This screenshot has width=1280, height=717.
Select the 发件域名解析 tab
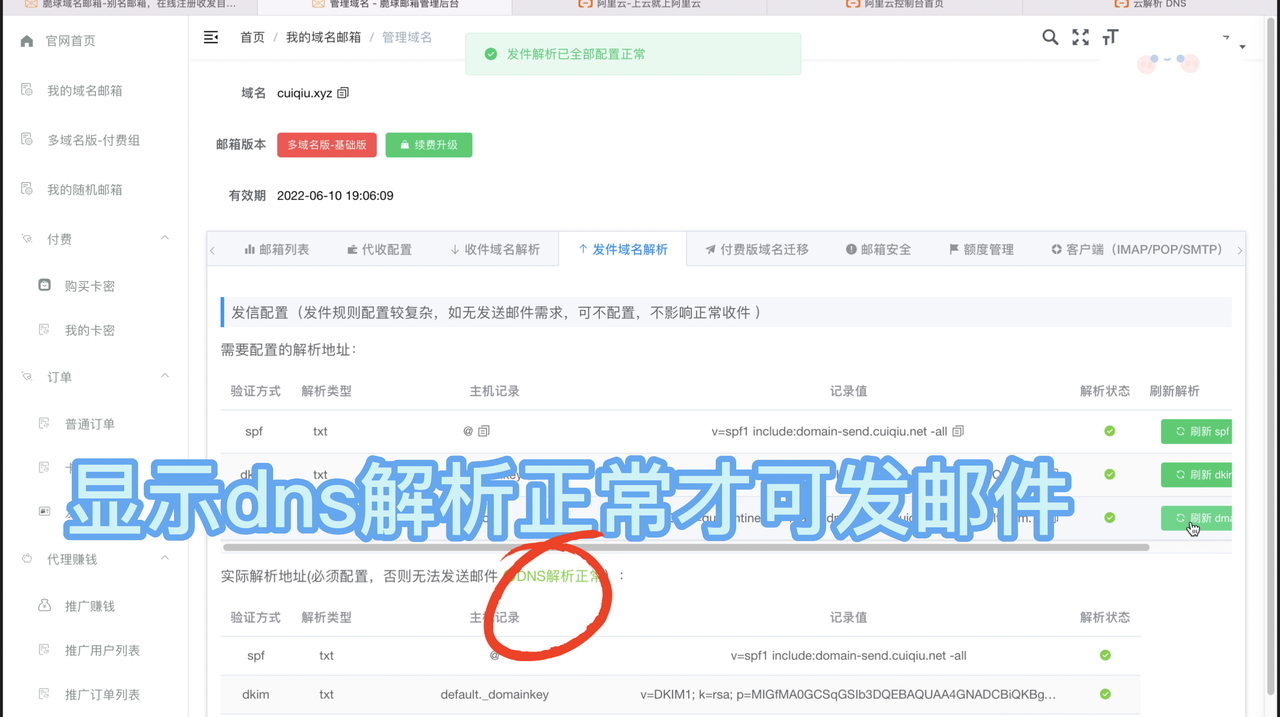pyautogui.click(x=623, y=250)
